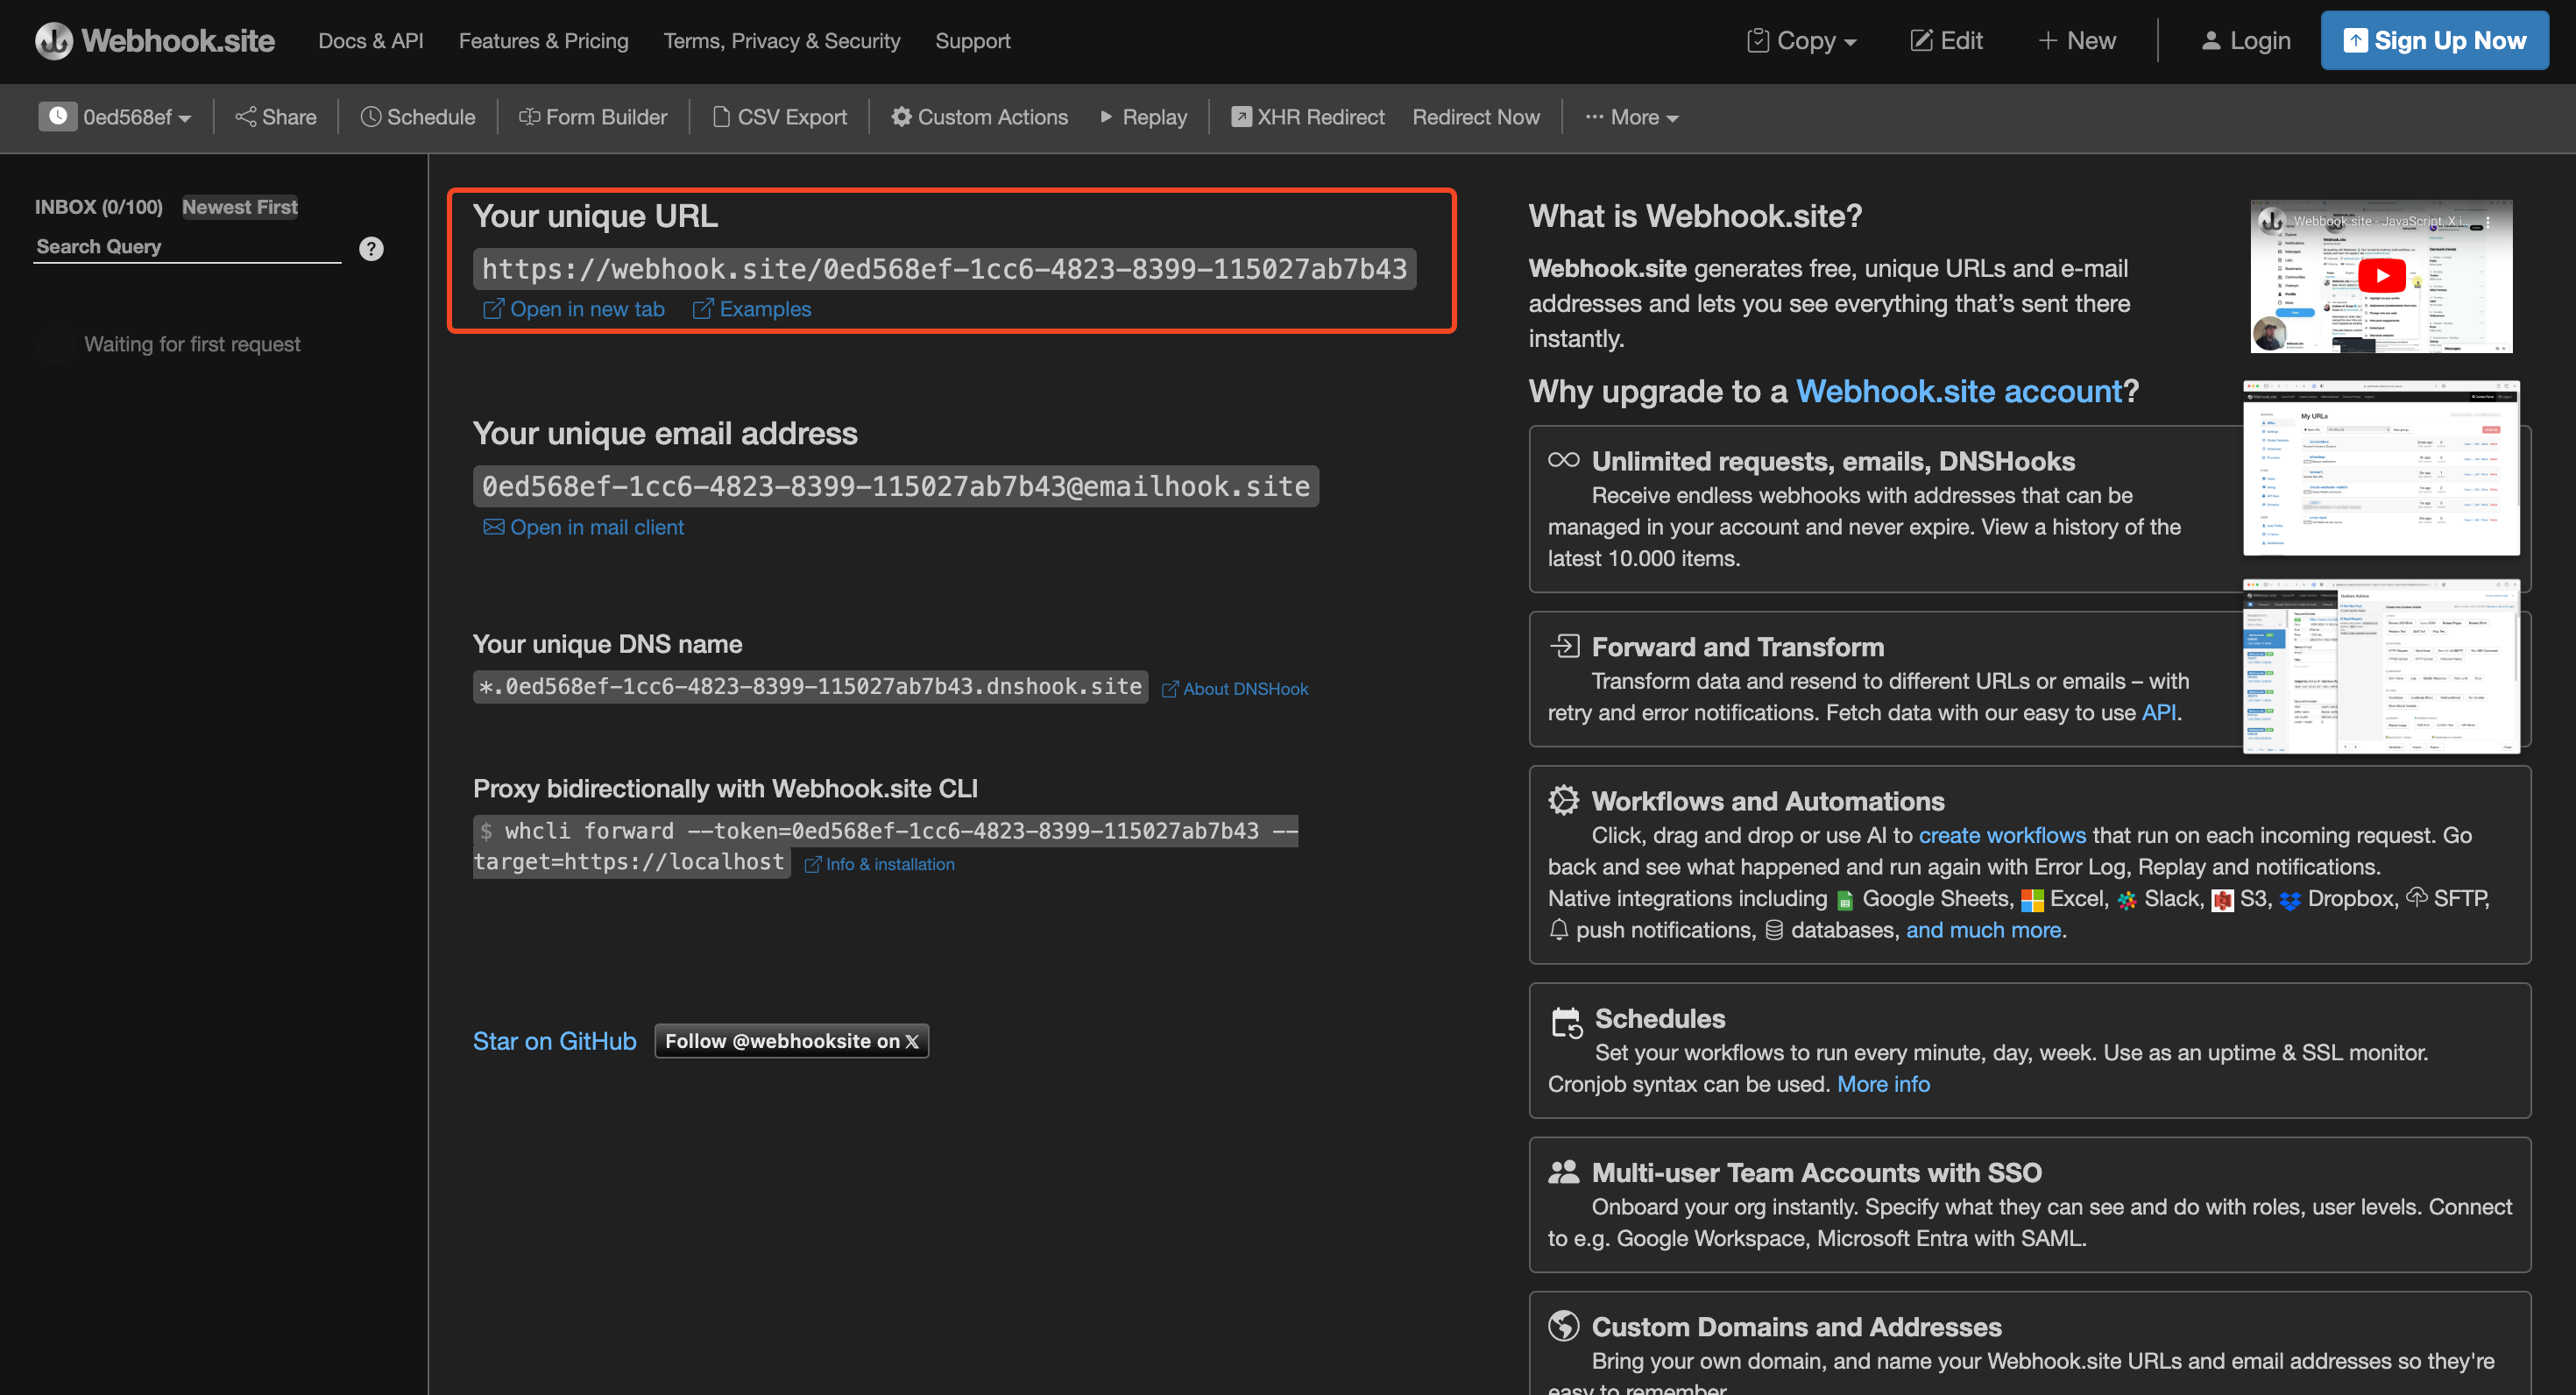Click the databases icon
The image size is (2576, 1395).
1774,930
